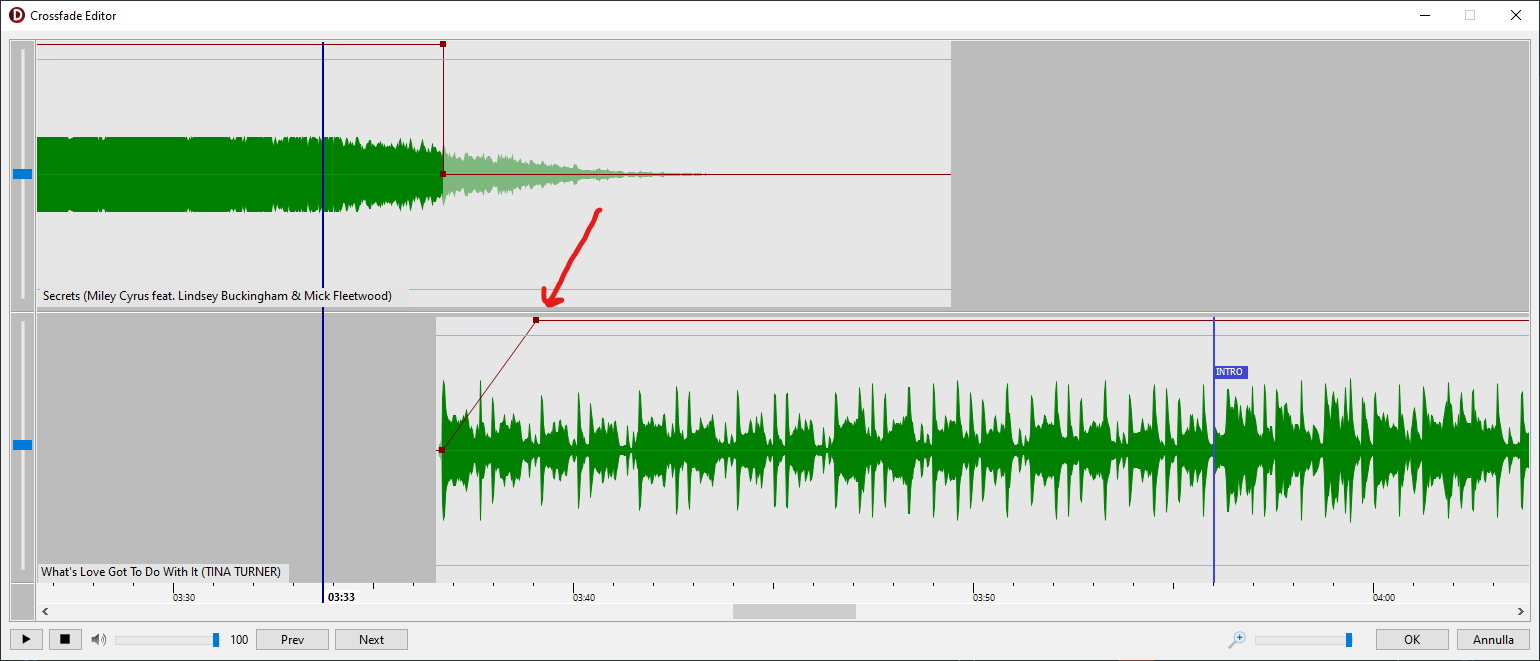Click the horizontal scrollbar left arrow
1540x661 pixels.
point(43,611)
